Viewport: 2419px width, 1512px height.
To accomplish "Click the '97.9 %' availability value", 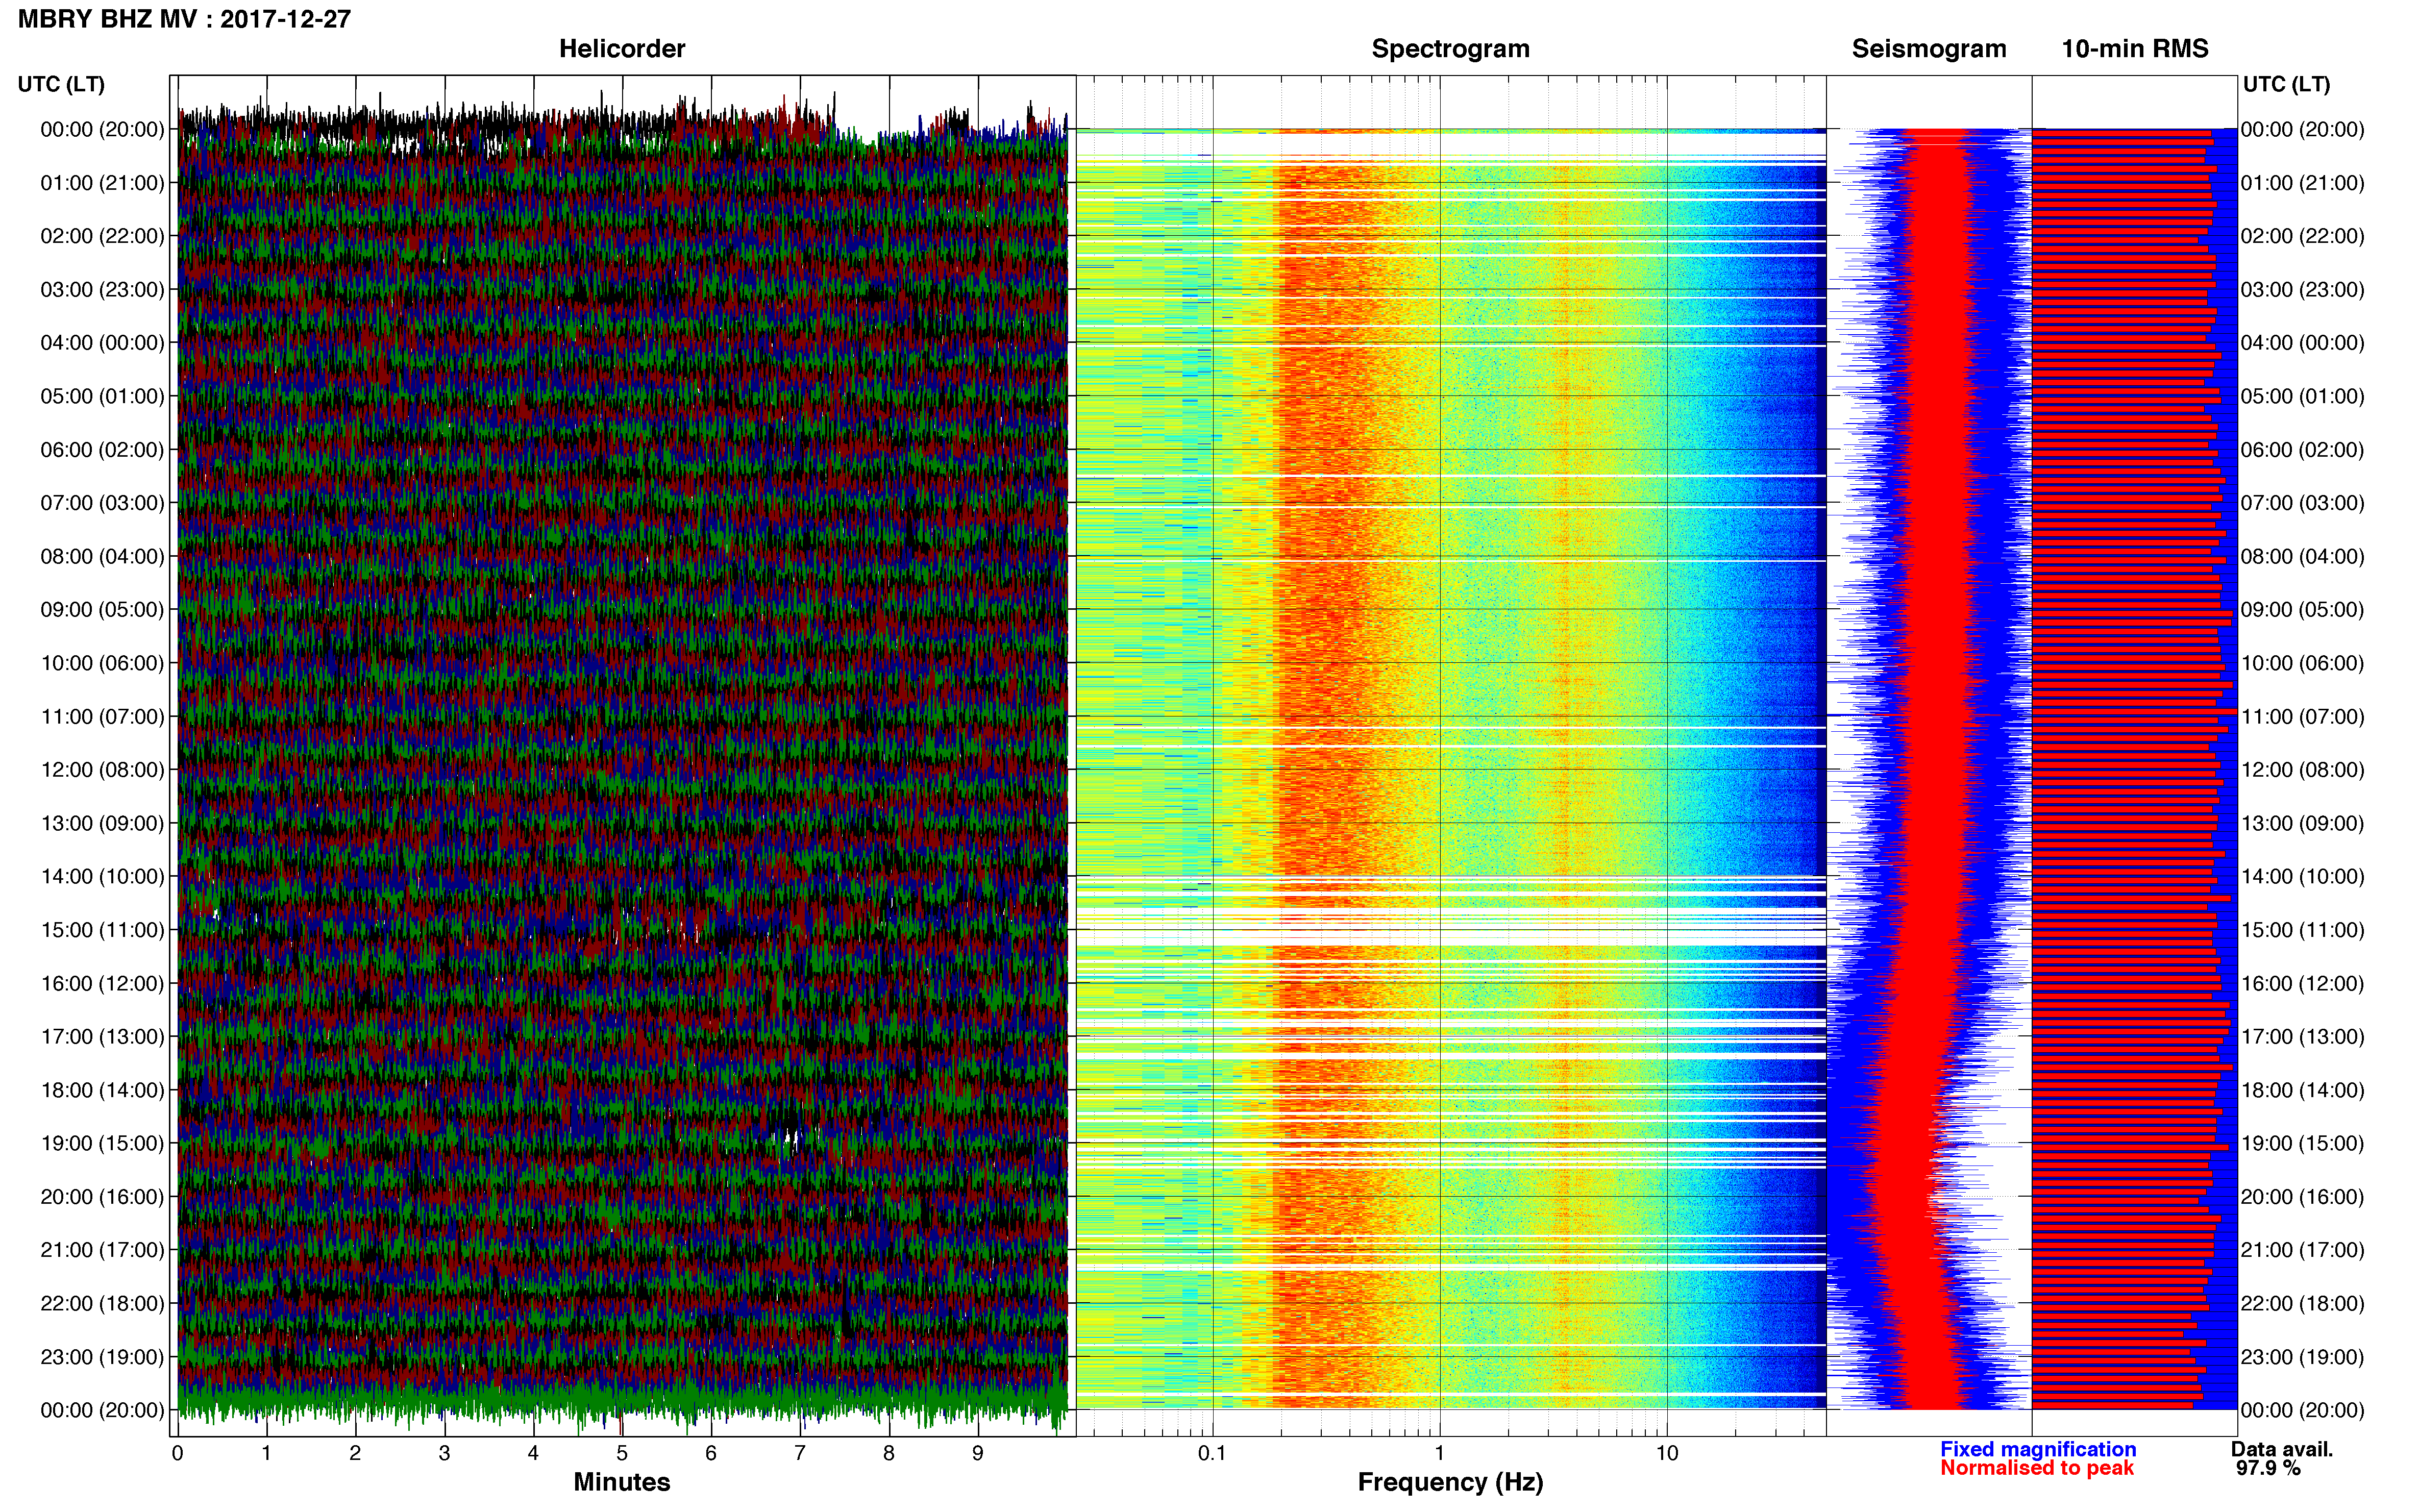I will pos(2268,1468).
